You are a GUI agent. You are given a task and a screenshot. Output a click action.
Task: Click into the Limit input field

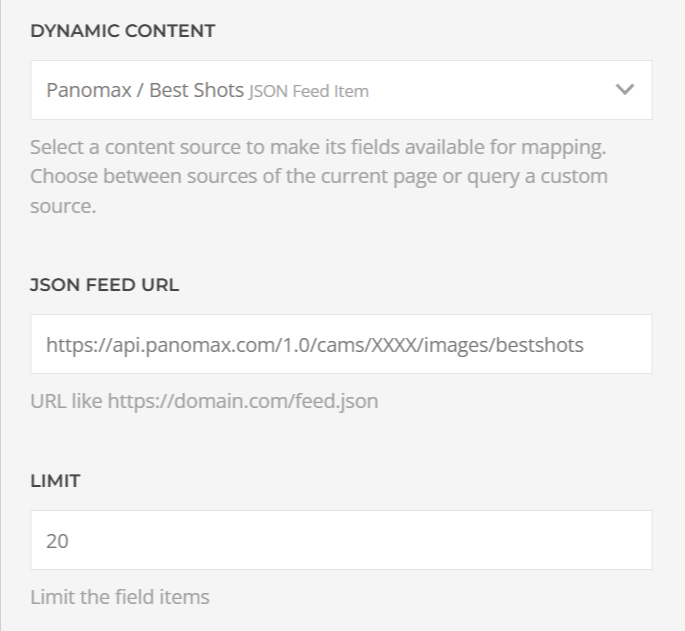pos(340,540)
